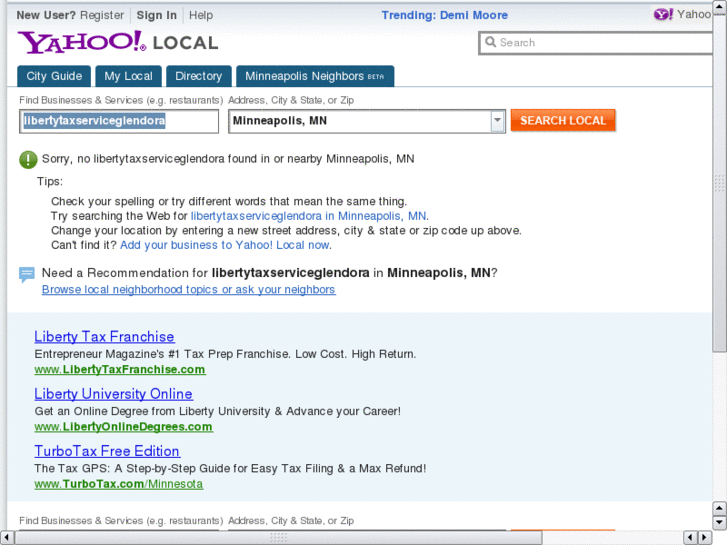The width and height of the screenshot is (727, 545).
Task: Click the Yahoo Y! icon at top right
Action: (x=663, y=14)
